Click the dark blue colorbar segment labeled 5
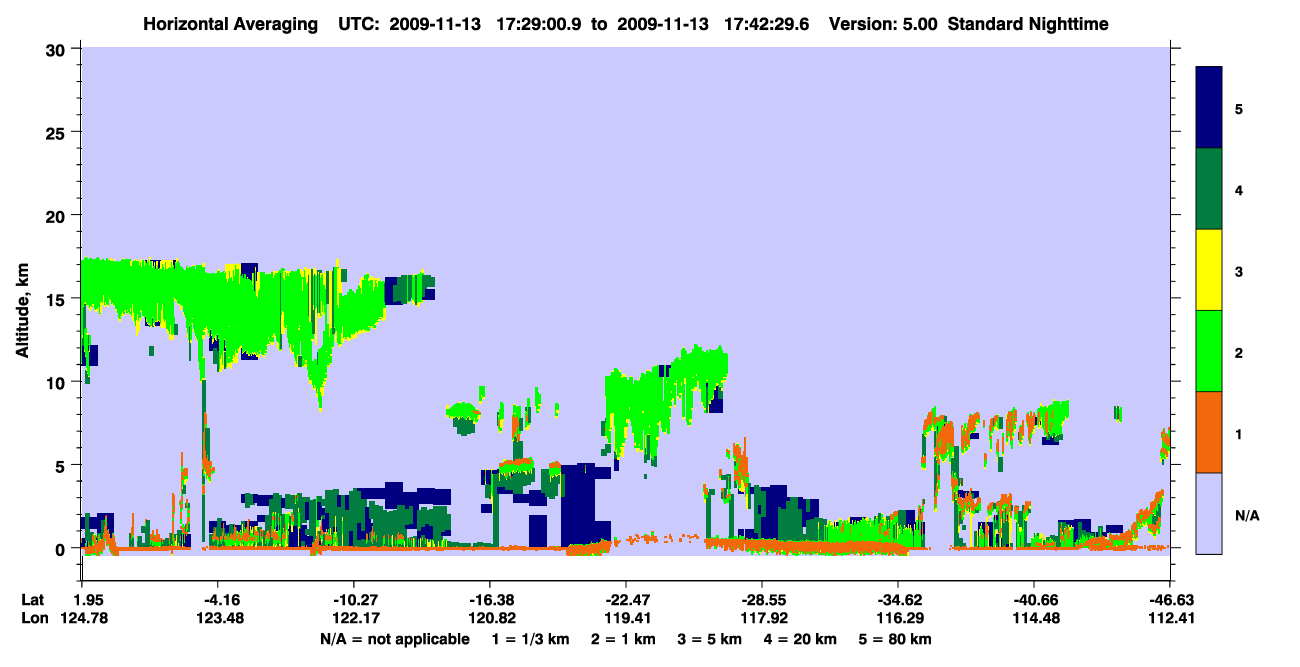The image size is (1300, 667). point(1209,108)
